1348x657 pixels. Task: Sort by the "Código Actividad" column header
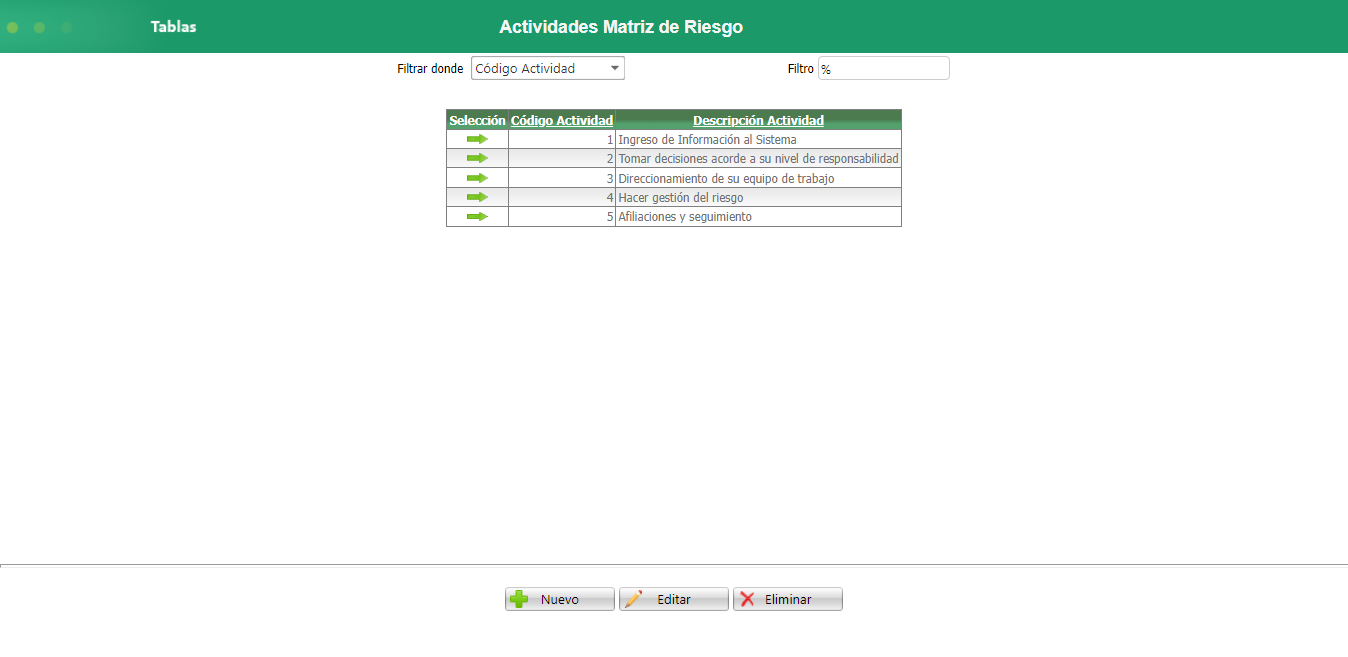click(x=561, y=120)
